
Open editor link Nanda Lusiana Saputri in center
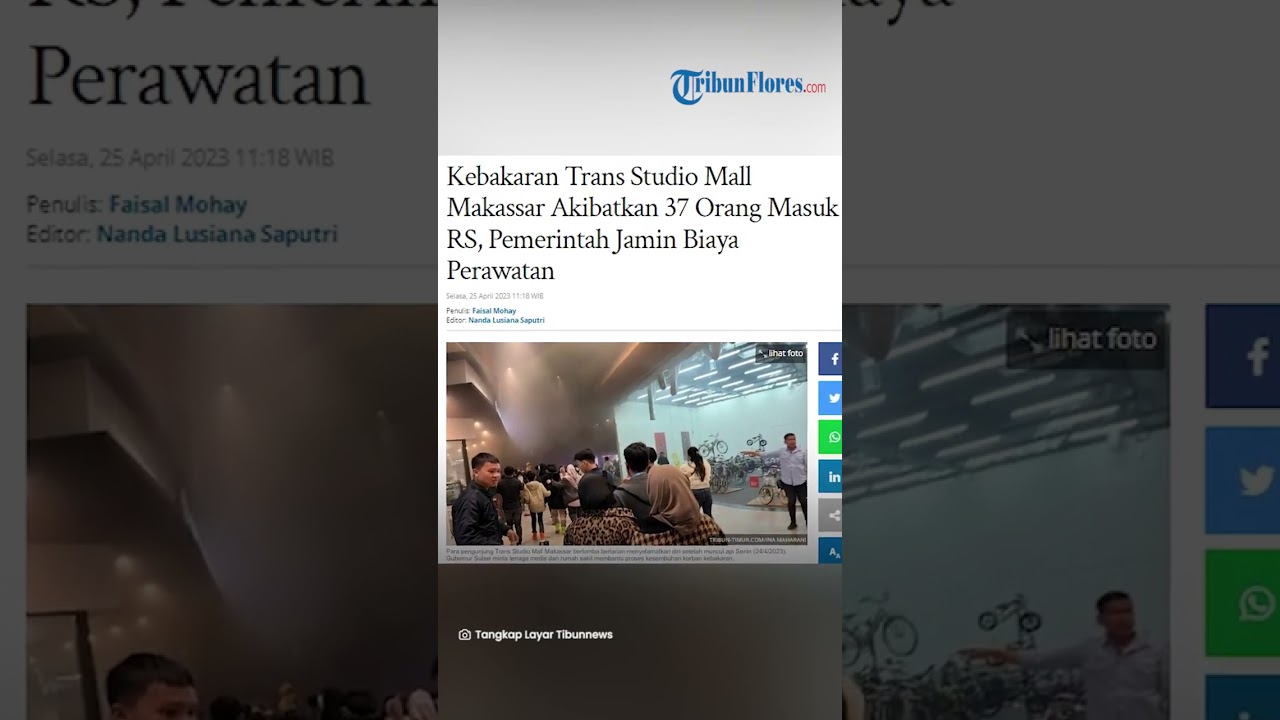click(506, 320)
